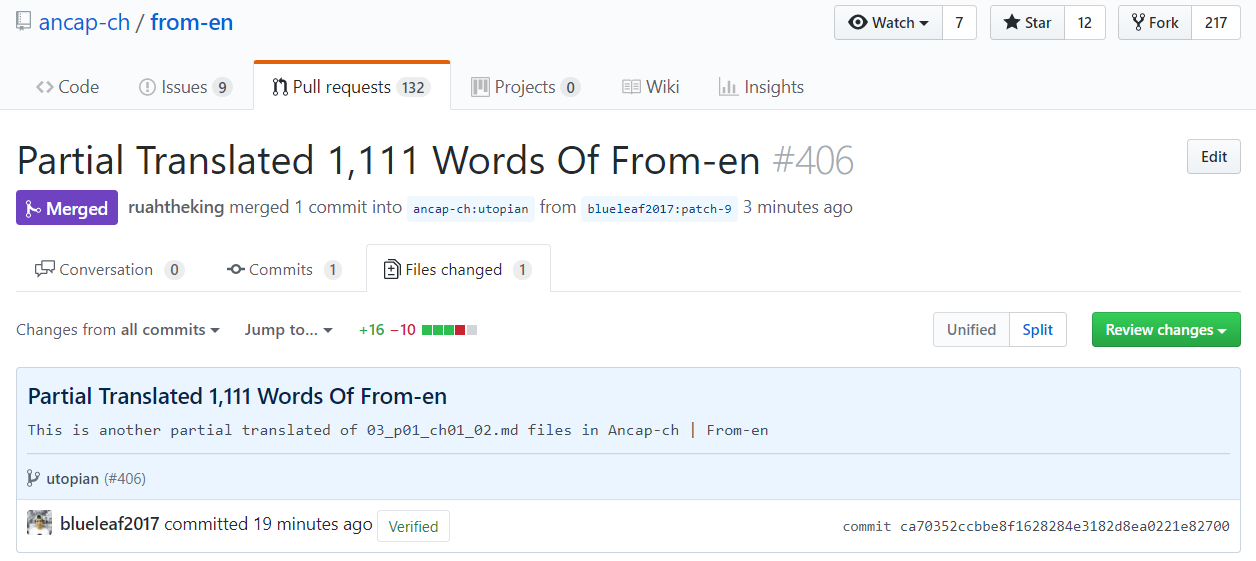Select the Files changed tab
This screenshot has height=561, width=1256.
click(x=458, y=269)
